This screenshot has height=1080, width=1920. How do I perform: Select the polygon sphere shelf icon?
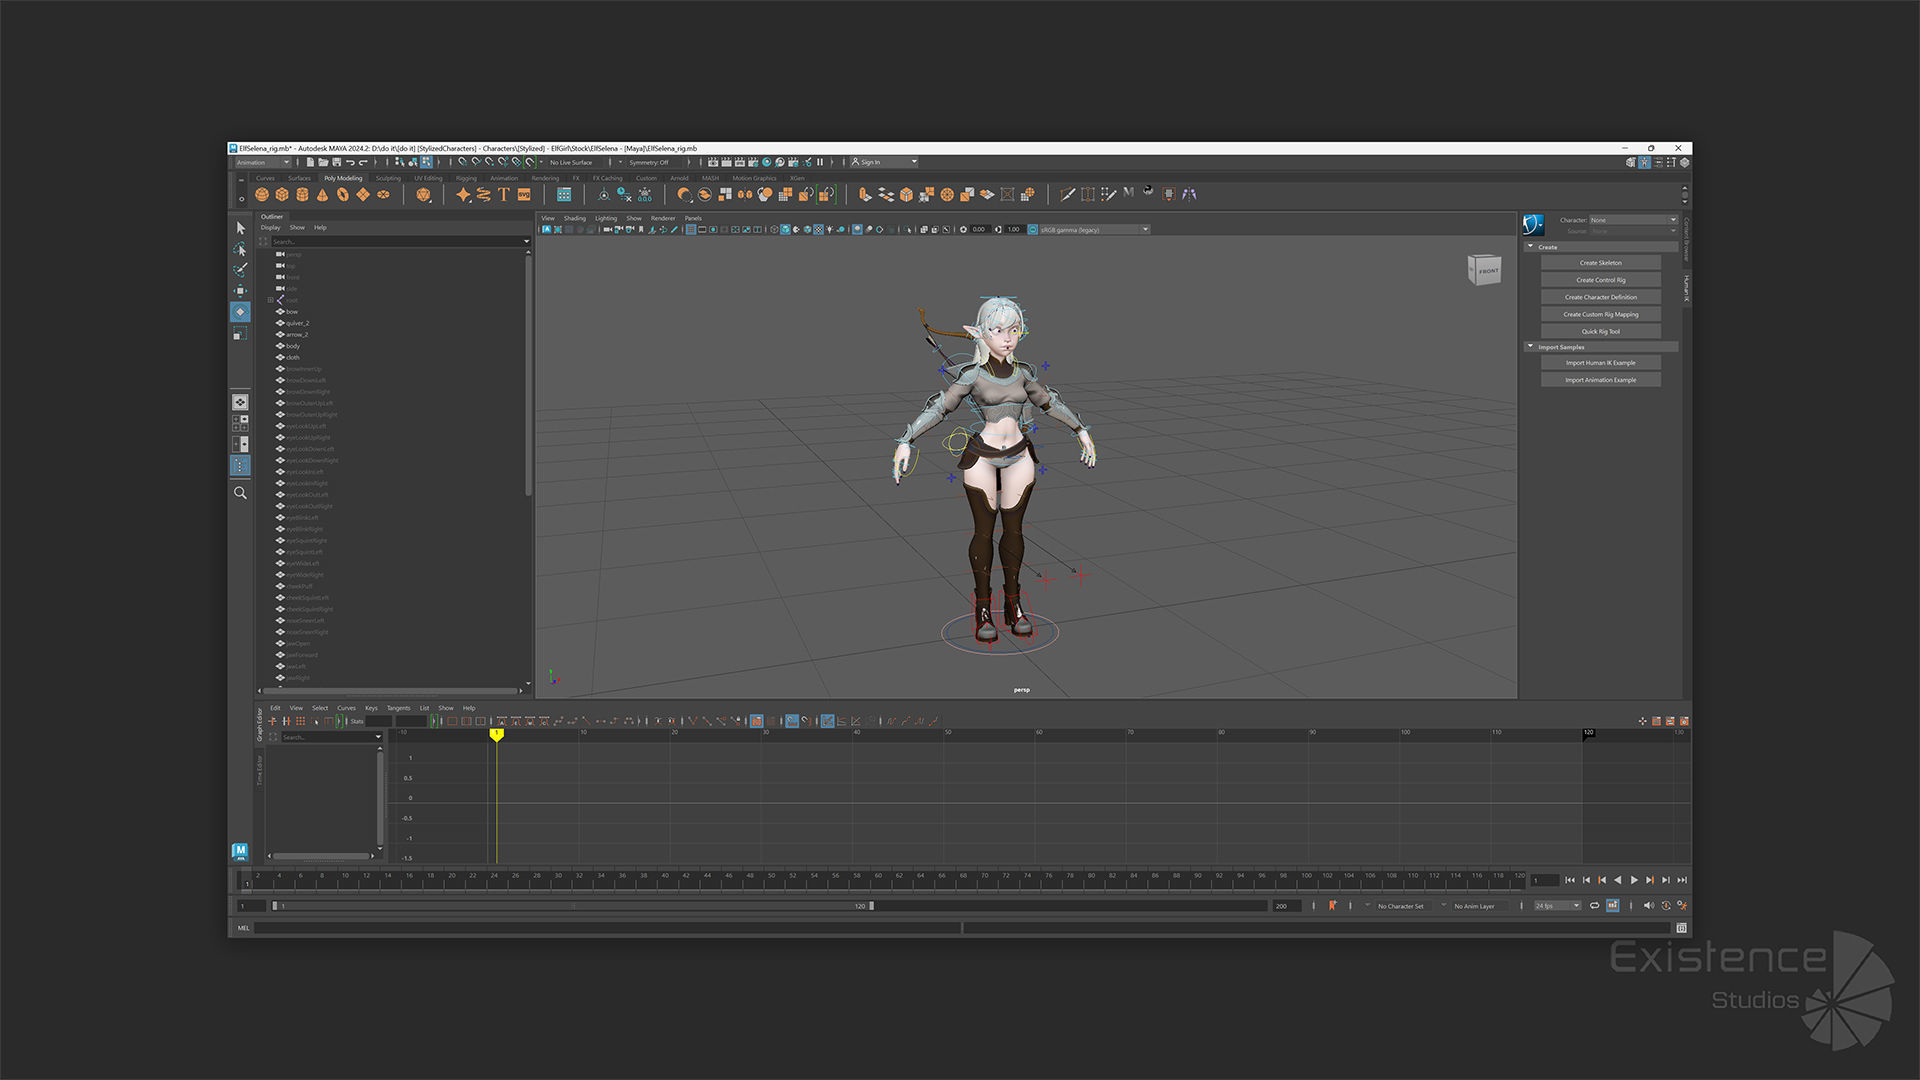tap(262, 195)
